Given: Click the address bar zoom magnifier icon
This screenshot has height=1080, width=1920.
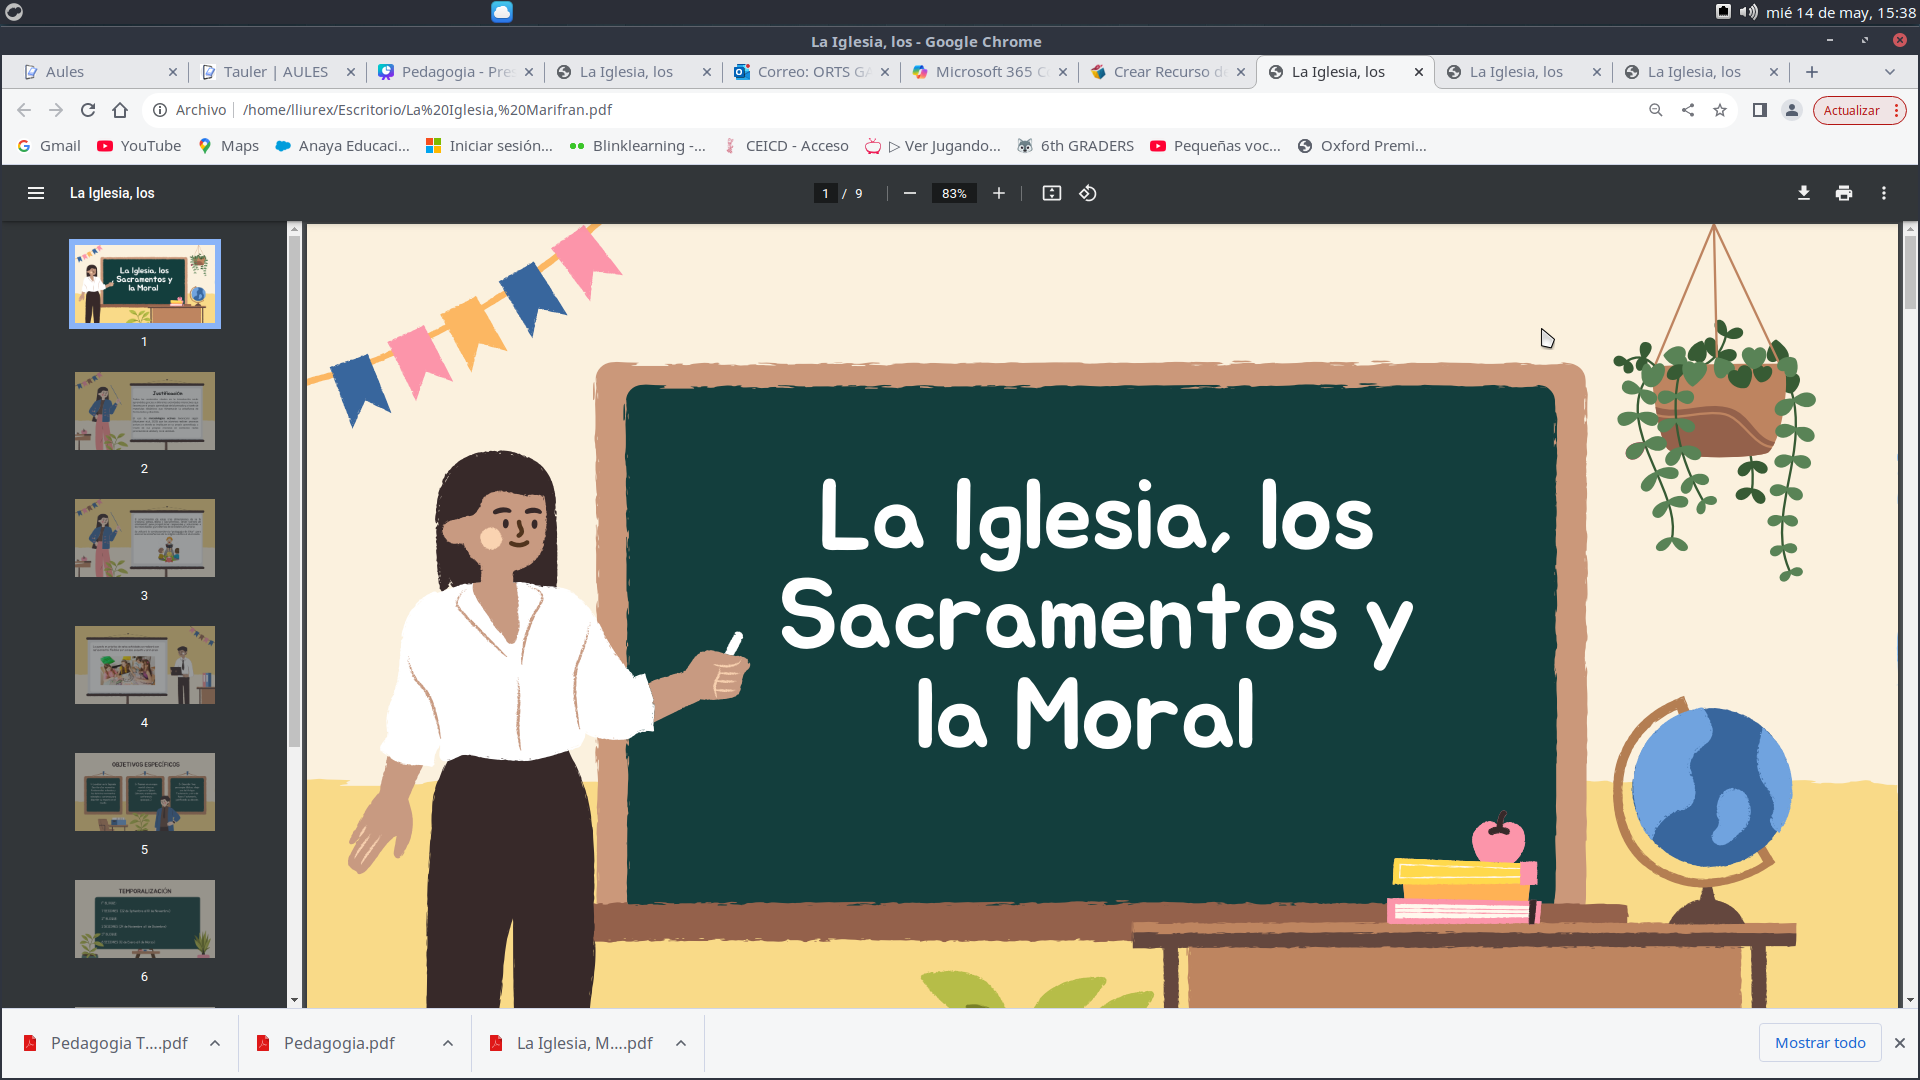Looking at the screenshot, I should 1656,110.
